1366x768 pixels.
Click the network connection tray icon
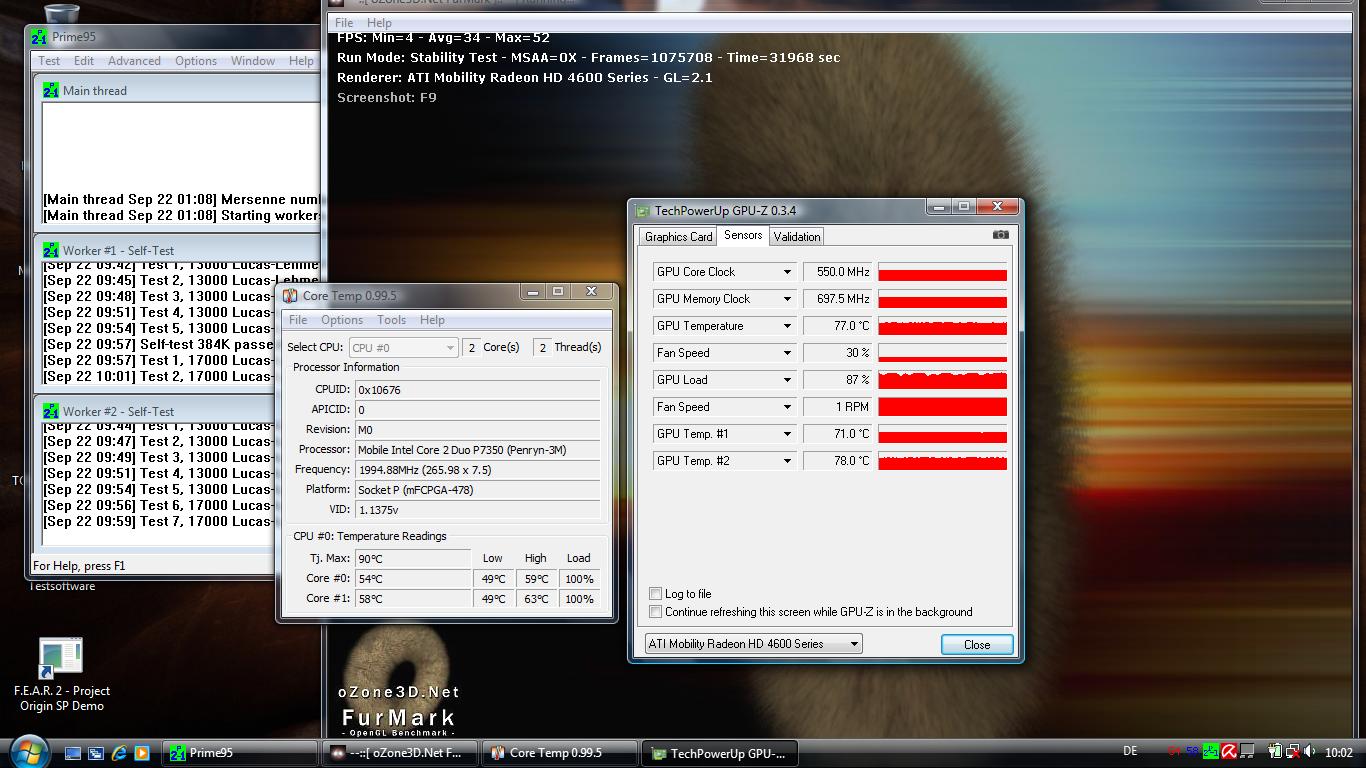(1293, 752)
